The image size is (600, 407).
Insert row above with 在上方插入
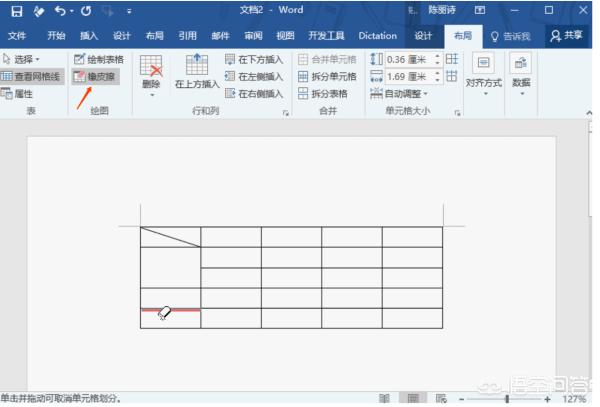pos(197,71)
